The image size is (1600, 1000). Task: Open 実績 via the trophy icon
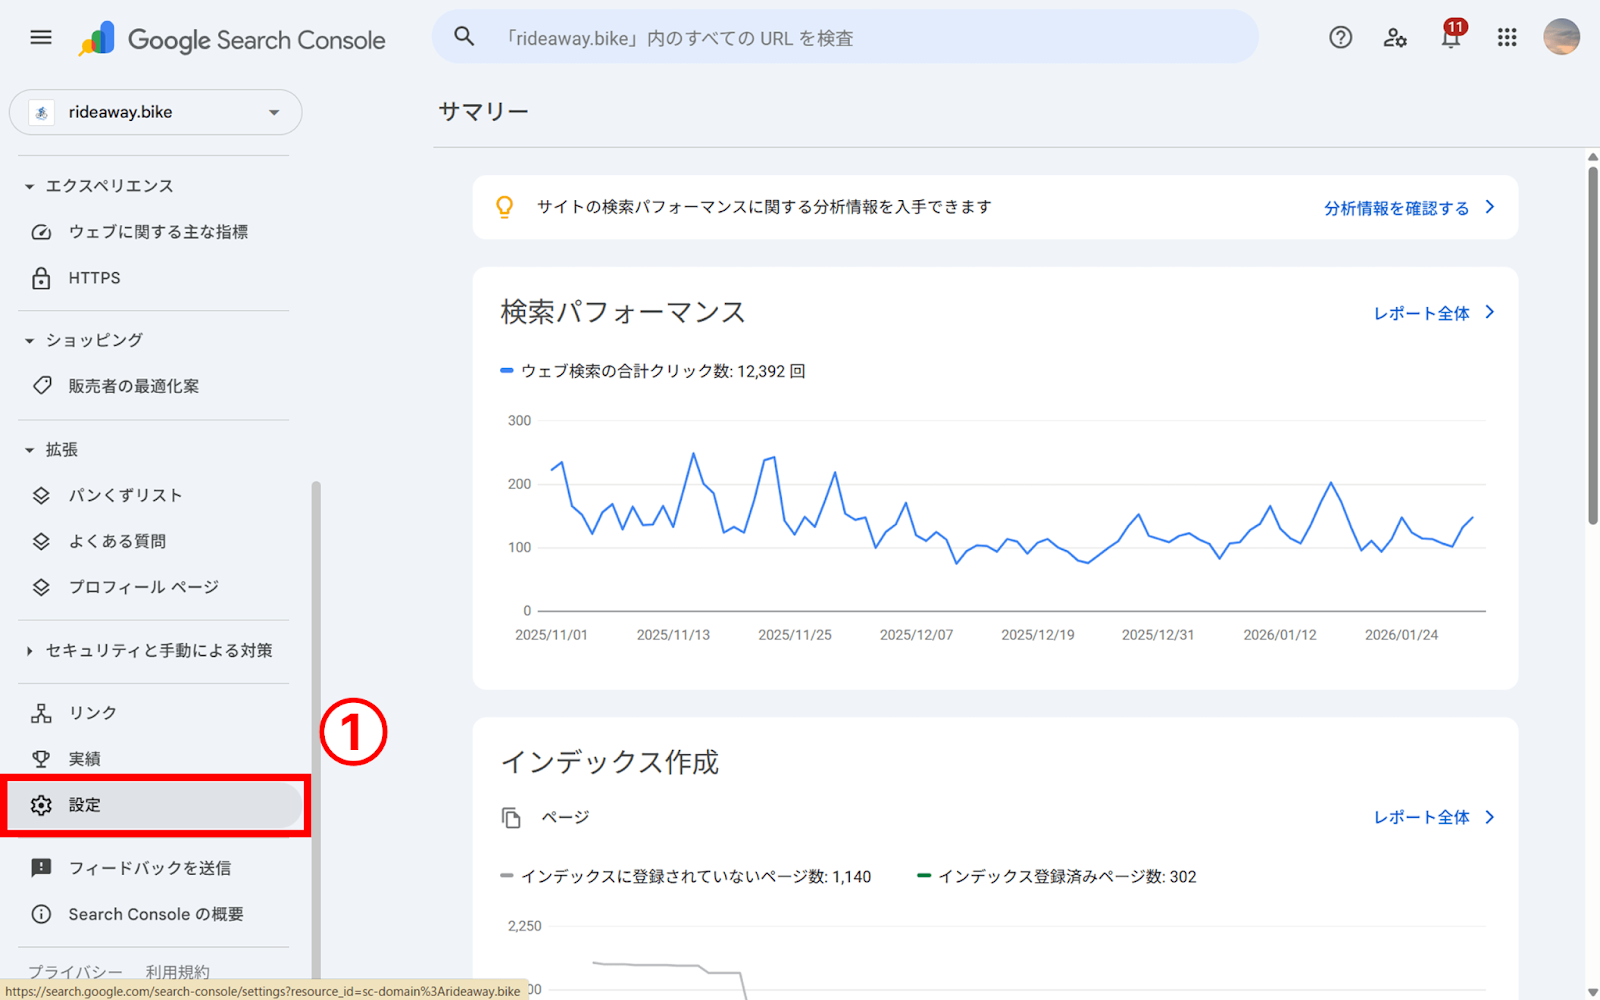[x=41, y=758]
